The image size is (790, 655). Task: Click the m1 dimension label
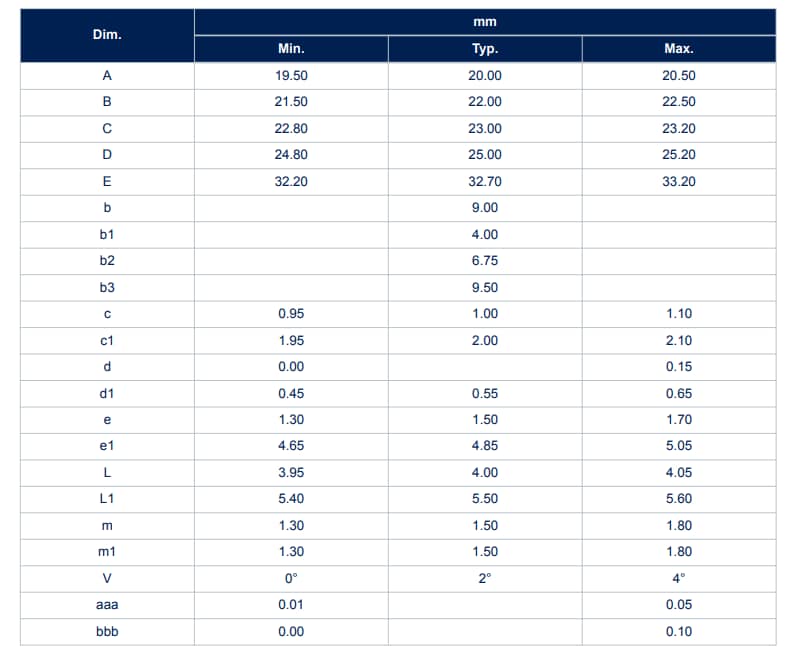(107, 552)
